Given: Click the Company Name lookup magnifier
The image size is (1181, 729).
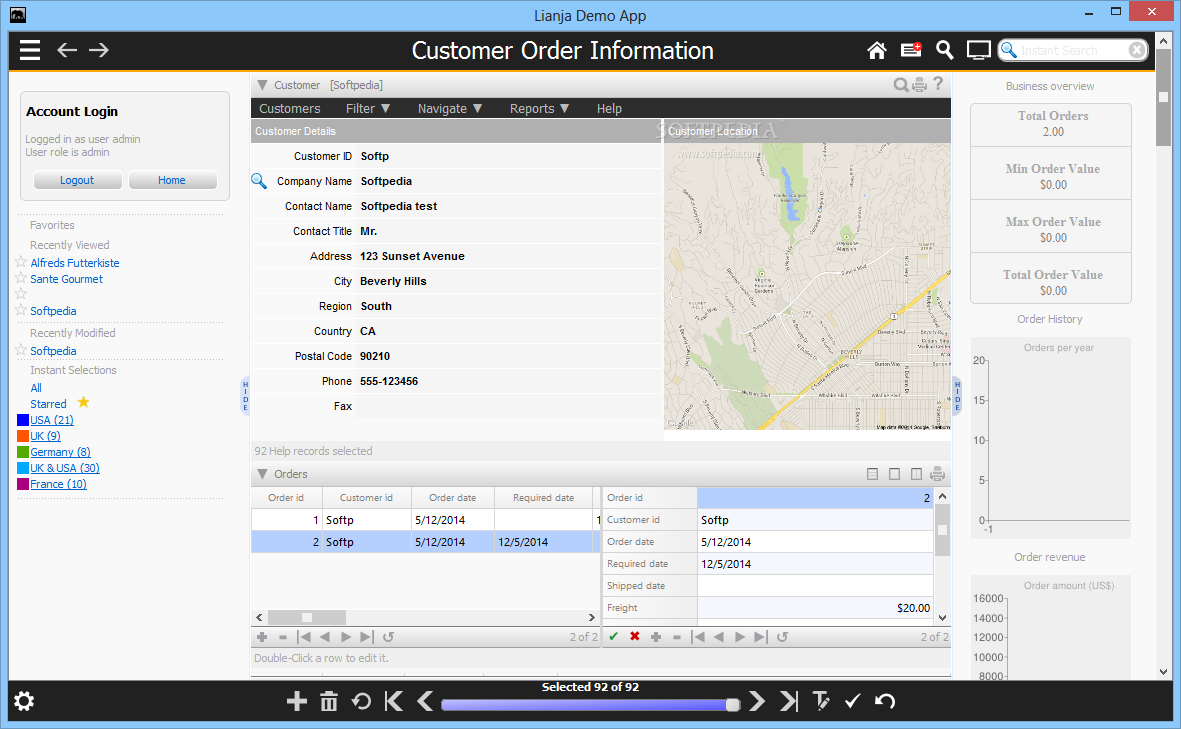Looking at the screenshot, I should (258, 181).
